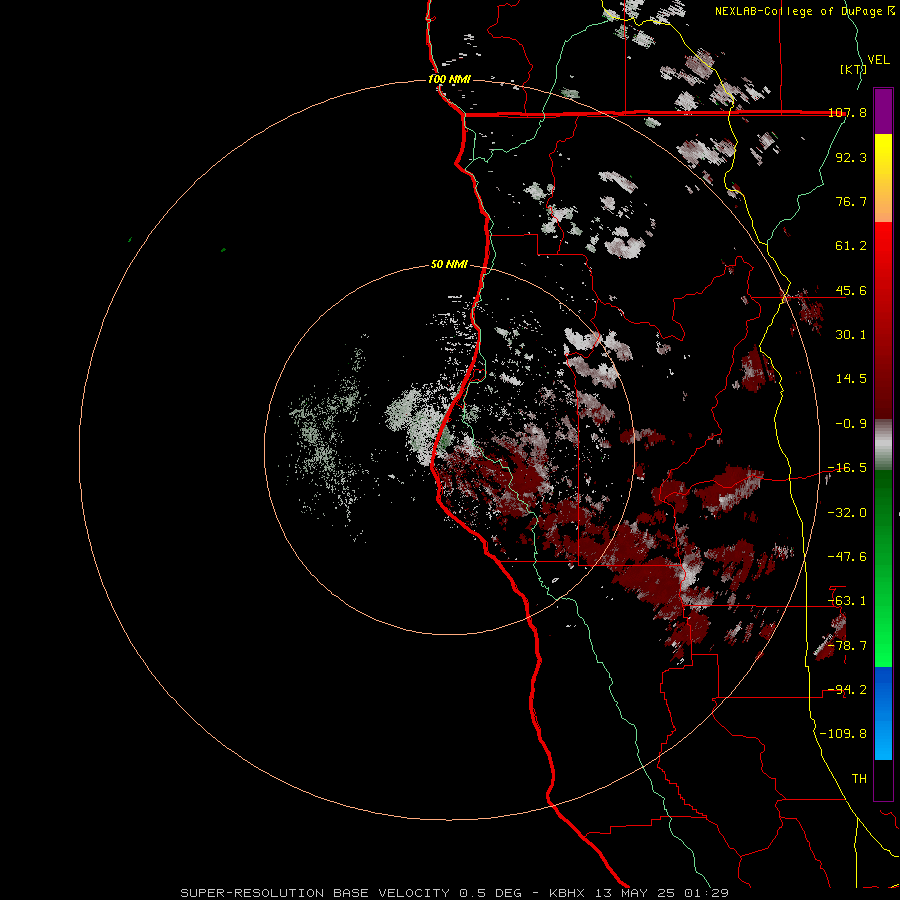The height and width of the screenshot is (900, 900).
Task: Click the -78.7 velocity scale value
Action: tap(848, 646)
